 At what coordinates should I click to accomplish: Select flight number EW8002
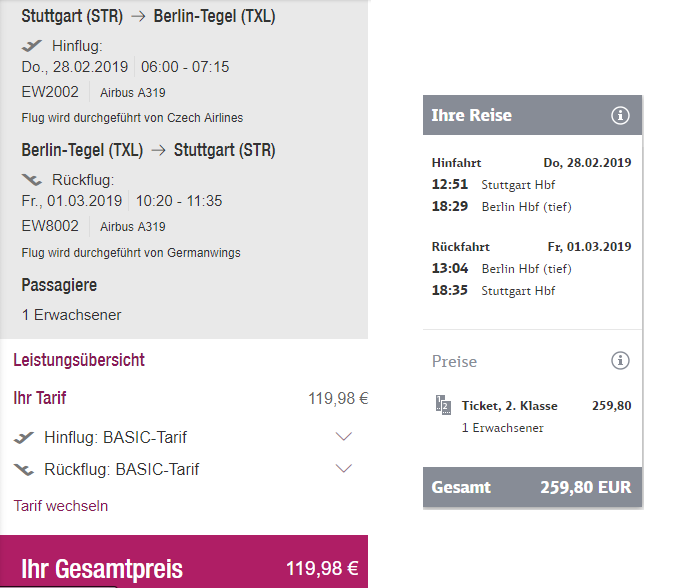point(50,226)
